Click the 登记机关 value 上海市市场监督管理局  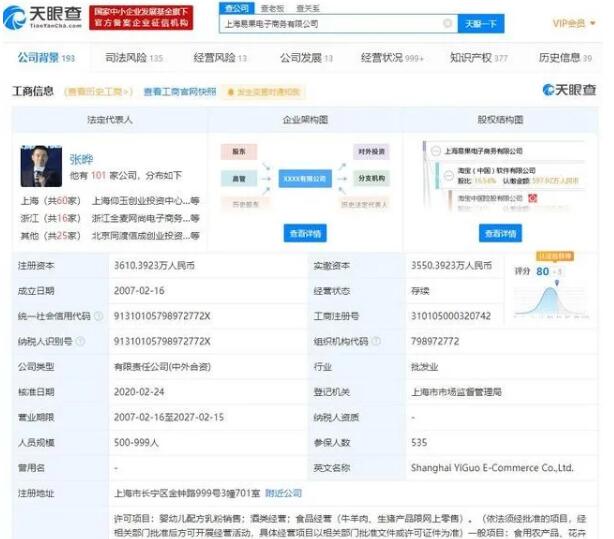(x=457, y=392)
